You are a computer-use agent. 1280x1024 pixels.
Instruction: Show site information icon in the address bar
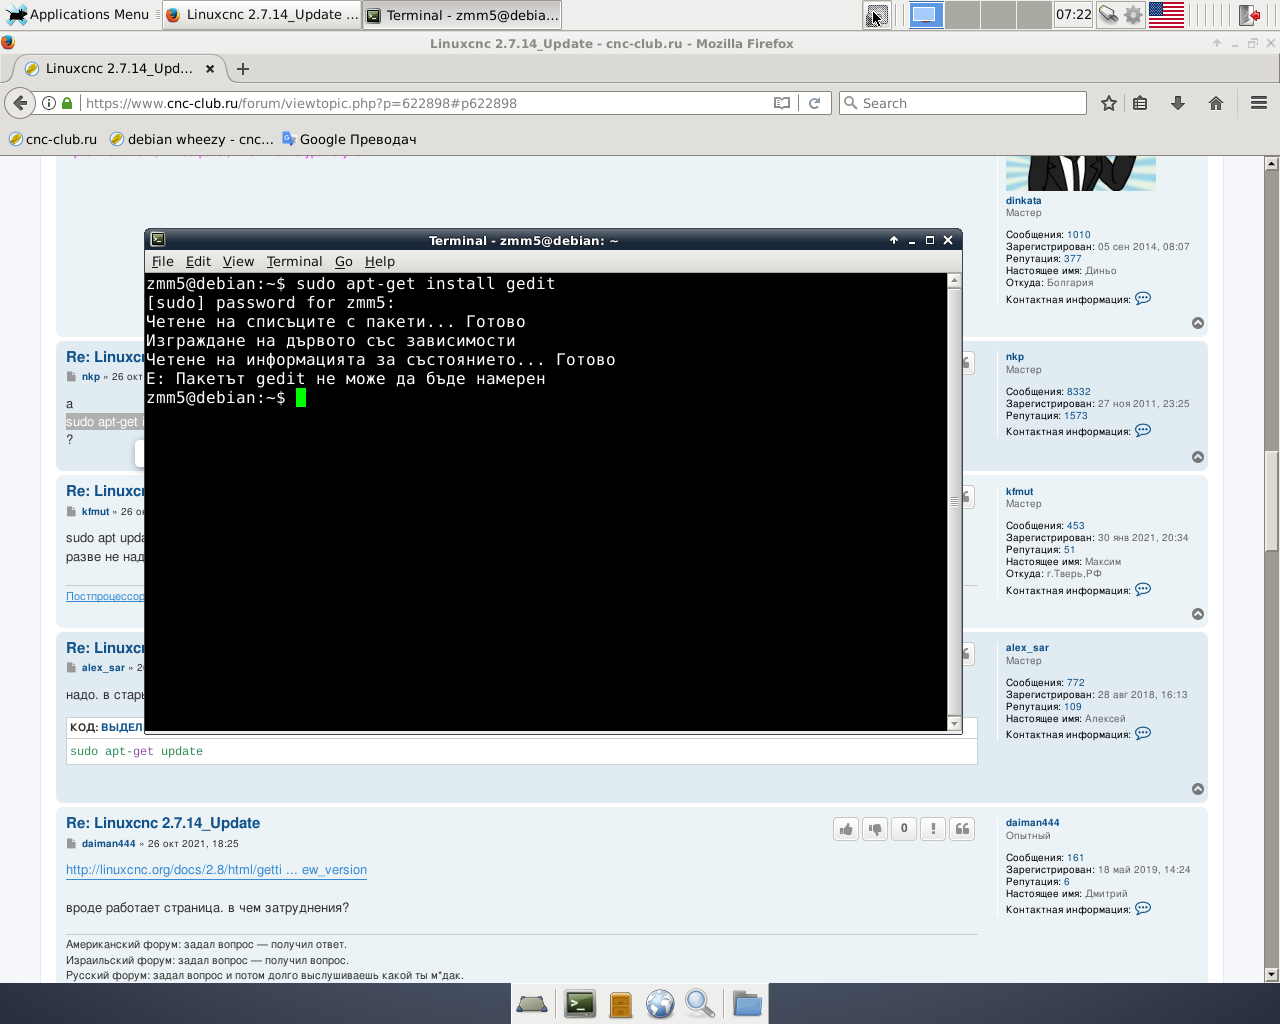[x=48, y=103]
